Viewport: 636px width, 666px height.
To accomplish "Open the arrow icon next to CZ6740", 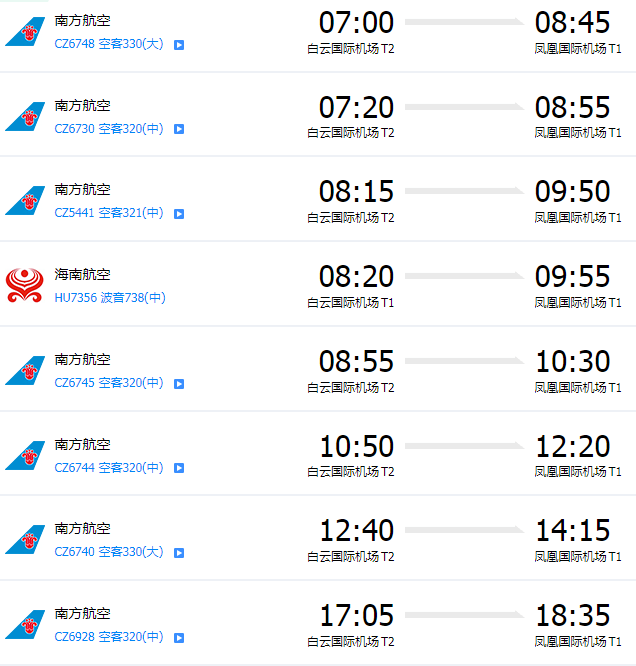I will point(179,553).
